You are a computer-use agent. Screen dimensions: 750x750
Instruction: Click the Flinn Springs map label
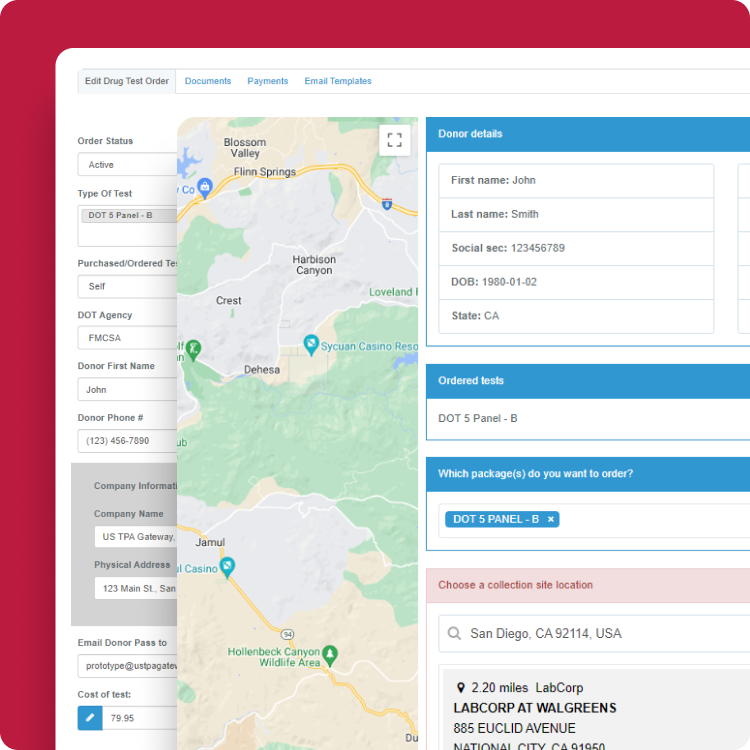tap(265, 172)
